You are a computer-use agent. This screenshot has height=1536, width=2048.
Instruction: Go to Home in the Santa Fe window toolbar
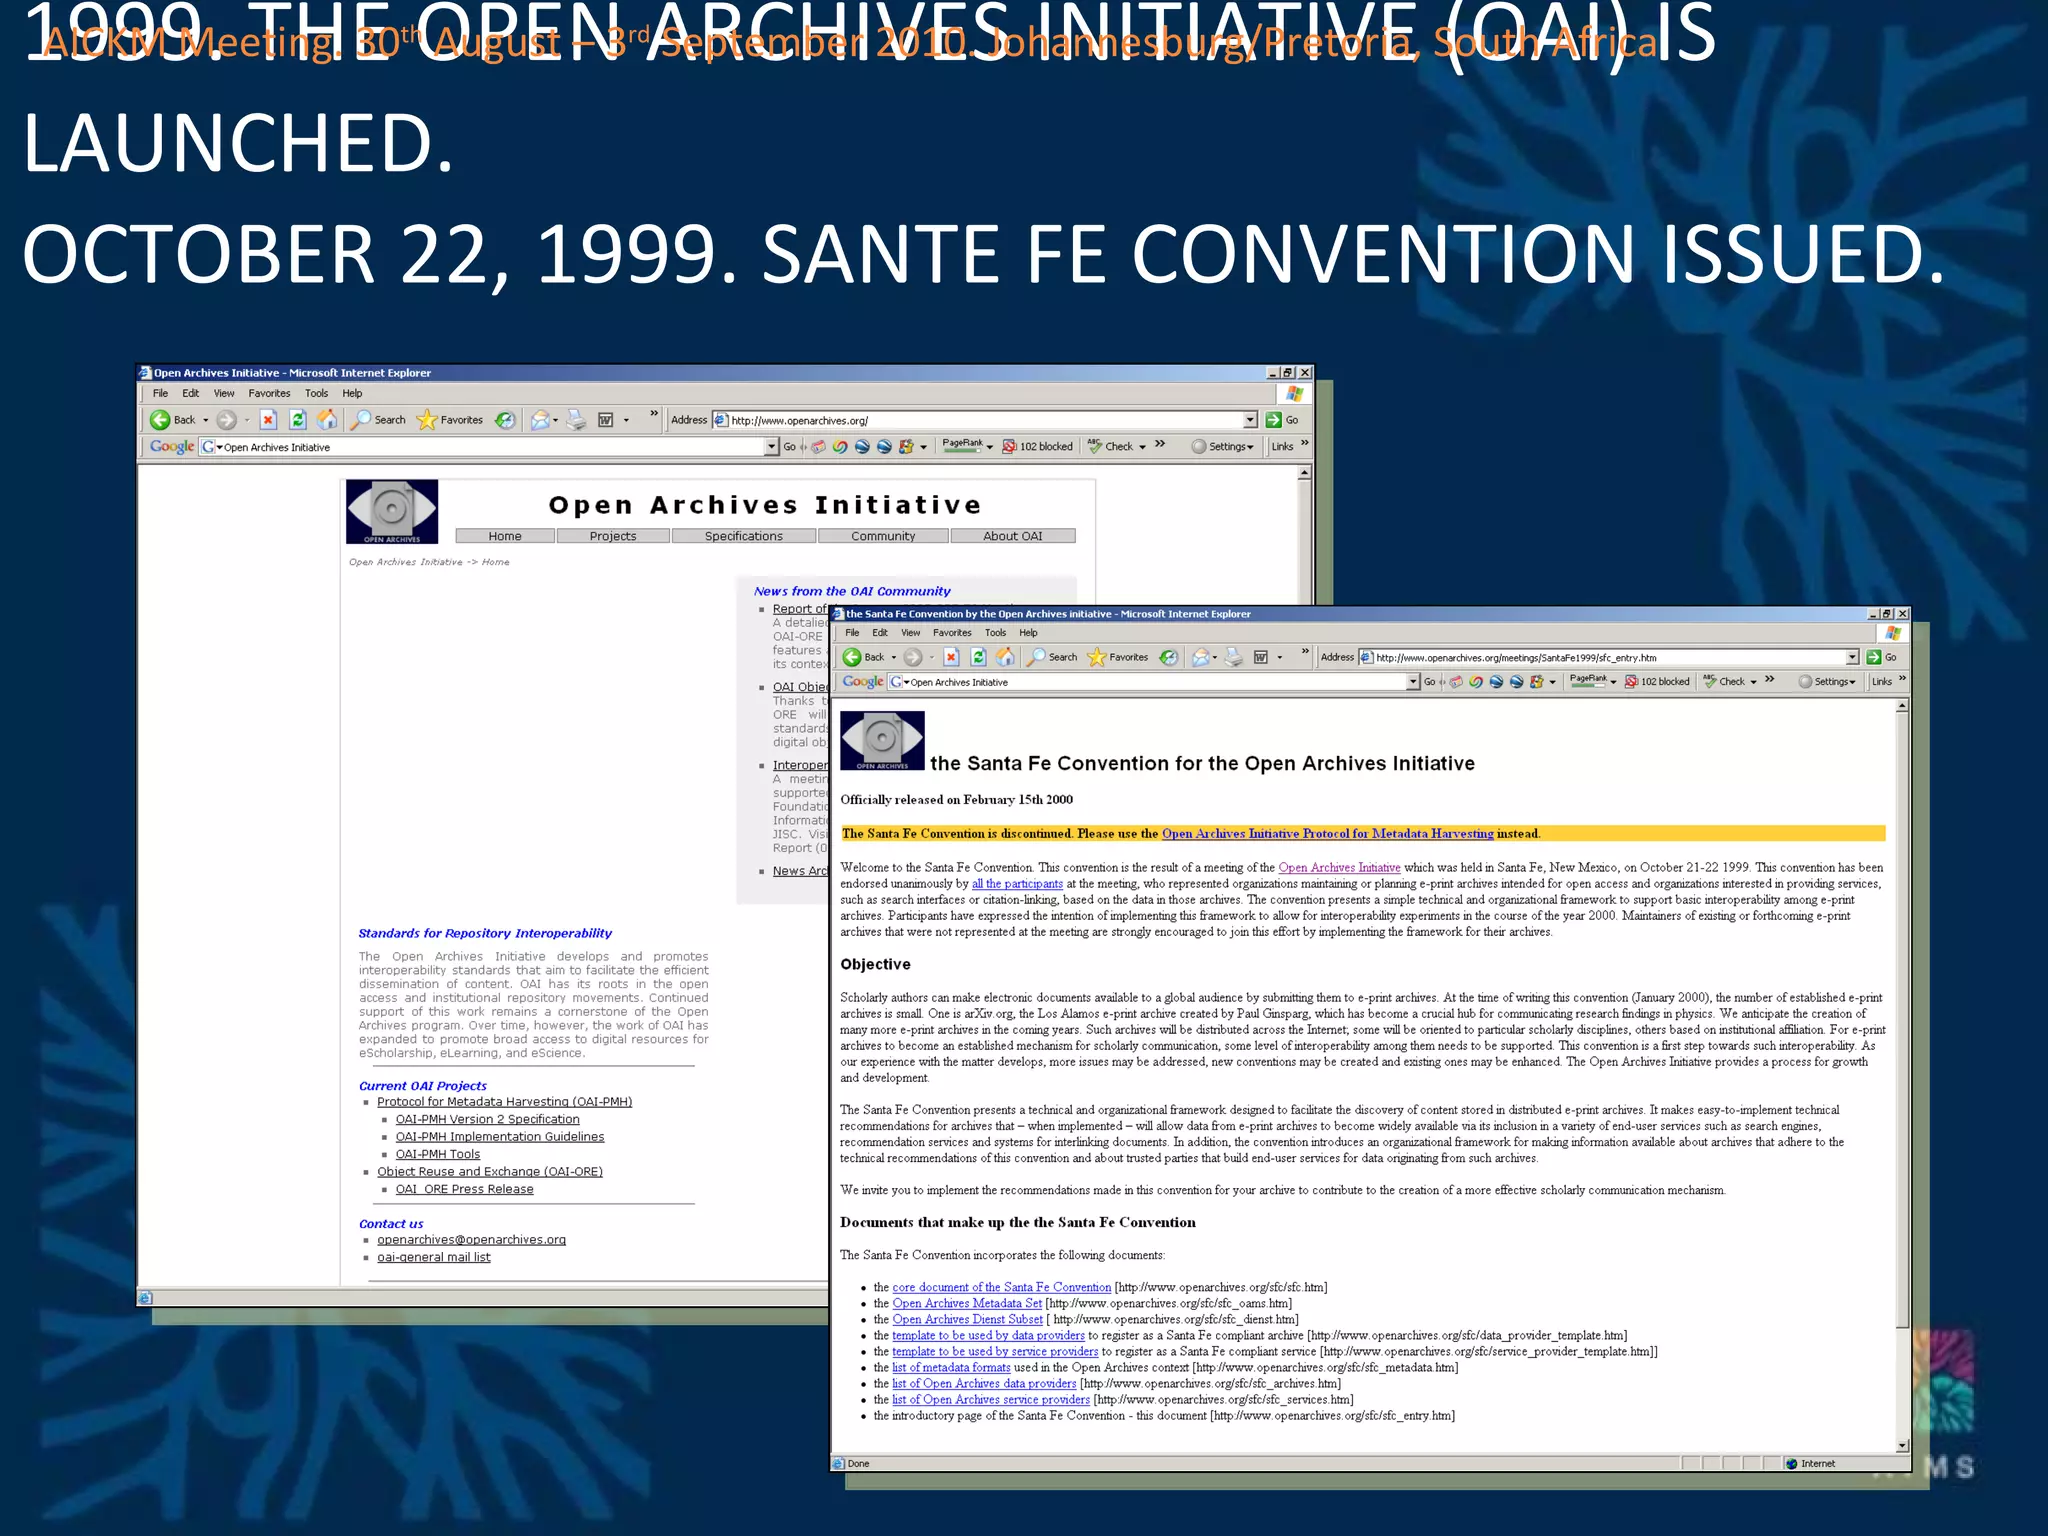[x=1005, y=657]
